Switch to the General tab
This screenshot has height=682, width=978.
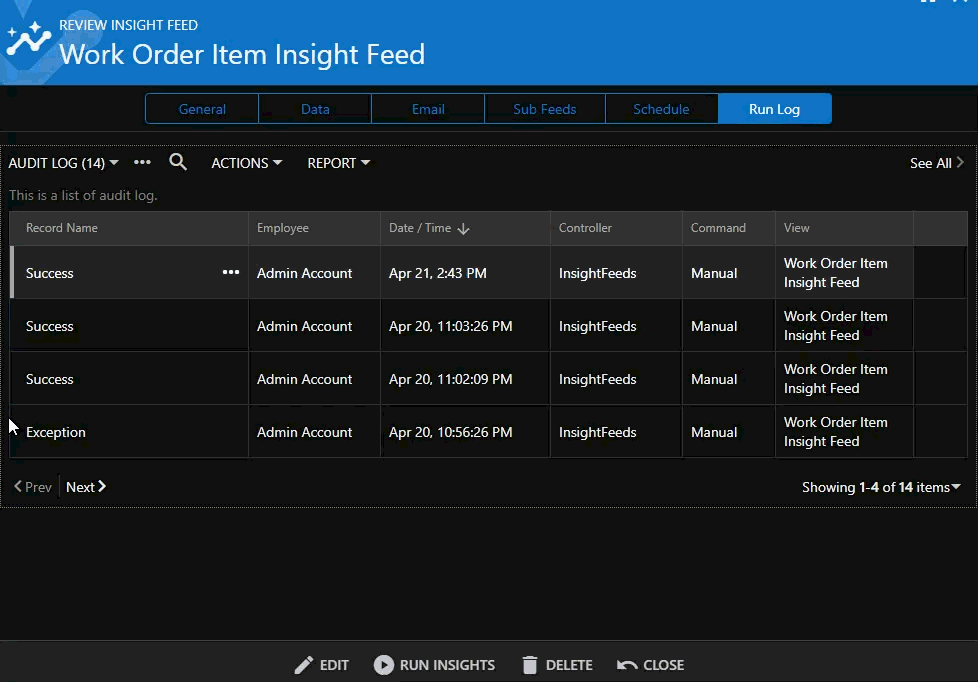coord(202,109)
